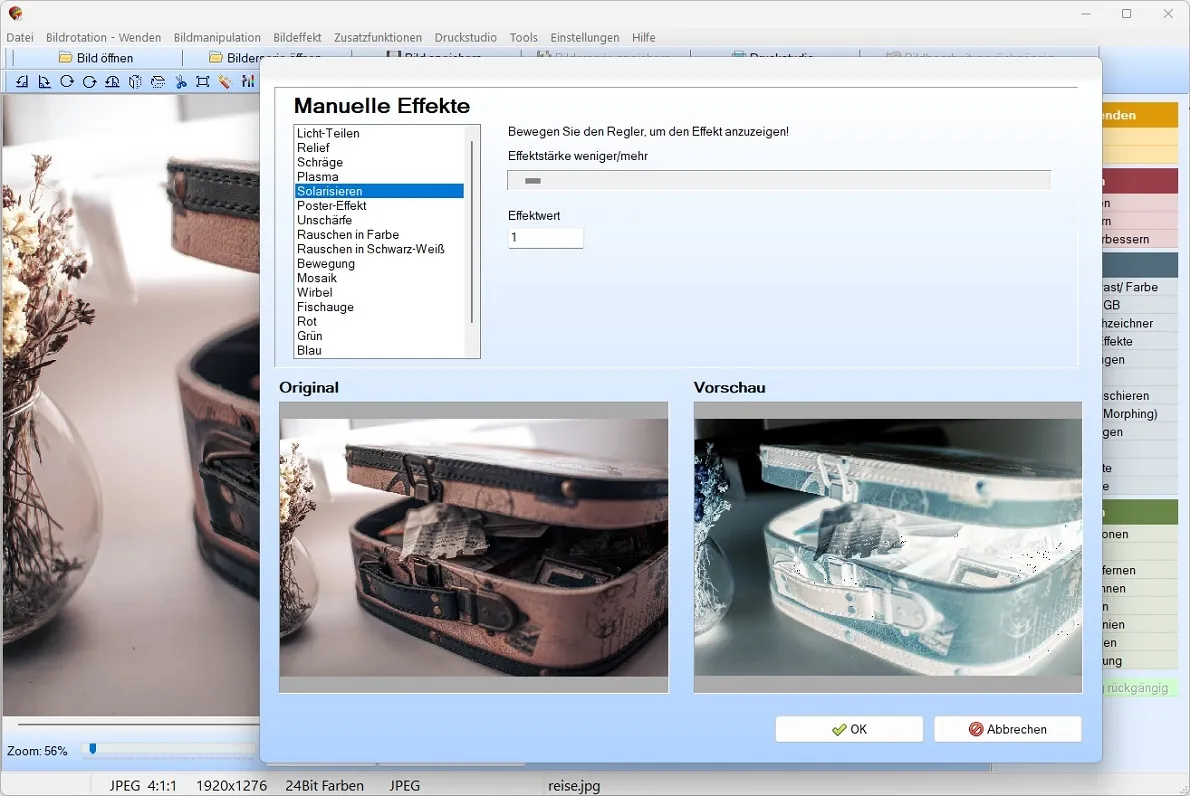Click the color levels bars icon

[248, 81]
